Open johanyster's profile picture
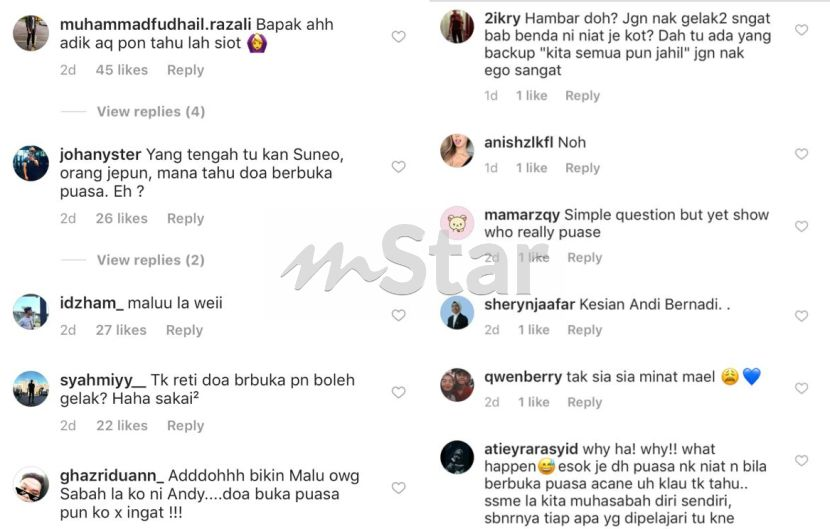Viewport: 830px width, 529px height. tap(31, 164)
